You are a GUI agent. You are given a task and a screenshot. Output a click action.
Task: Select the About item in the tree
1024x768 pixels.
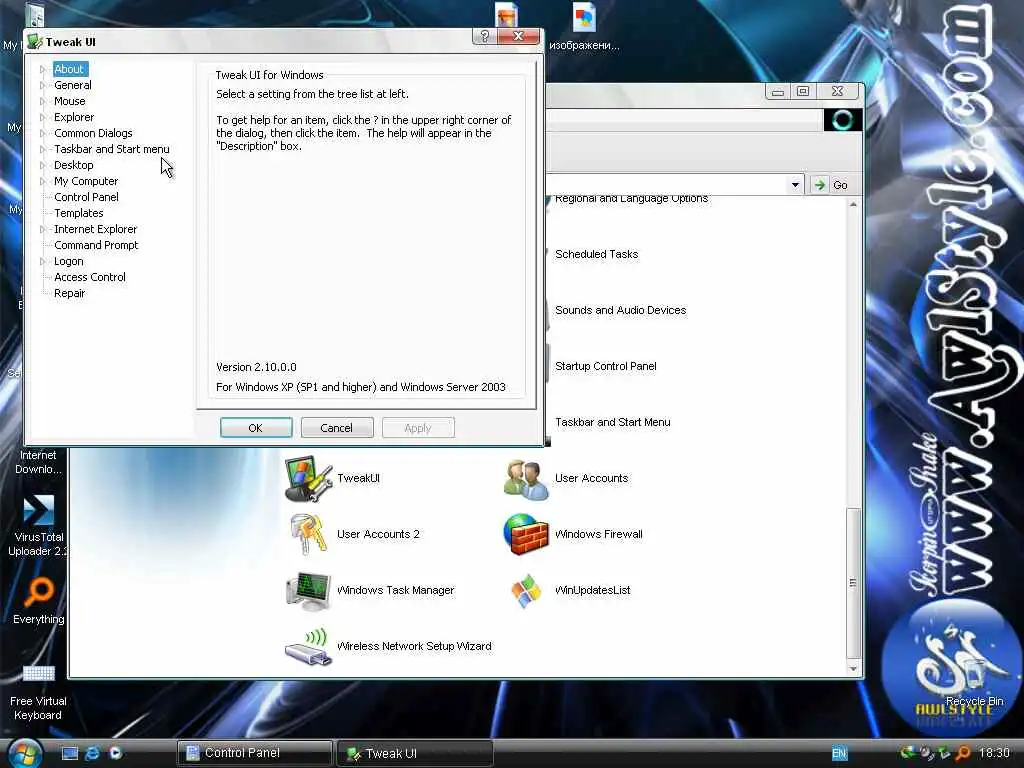click(x=69, y=69)
